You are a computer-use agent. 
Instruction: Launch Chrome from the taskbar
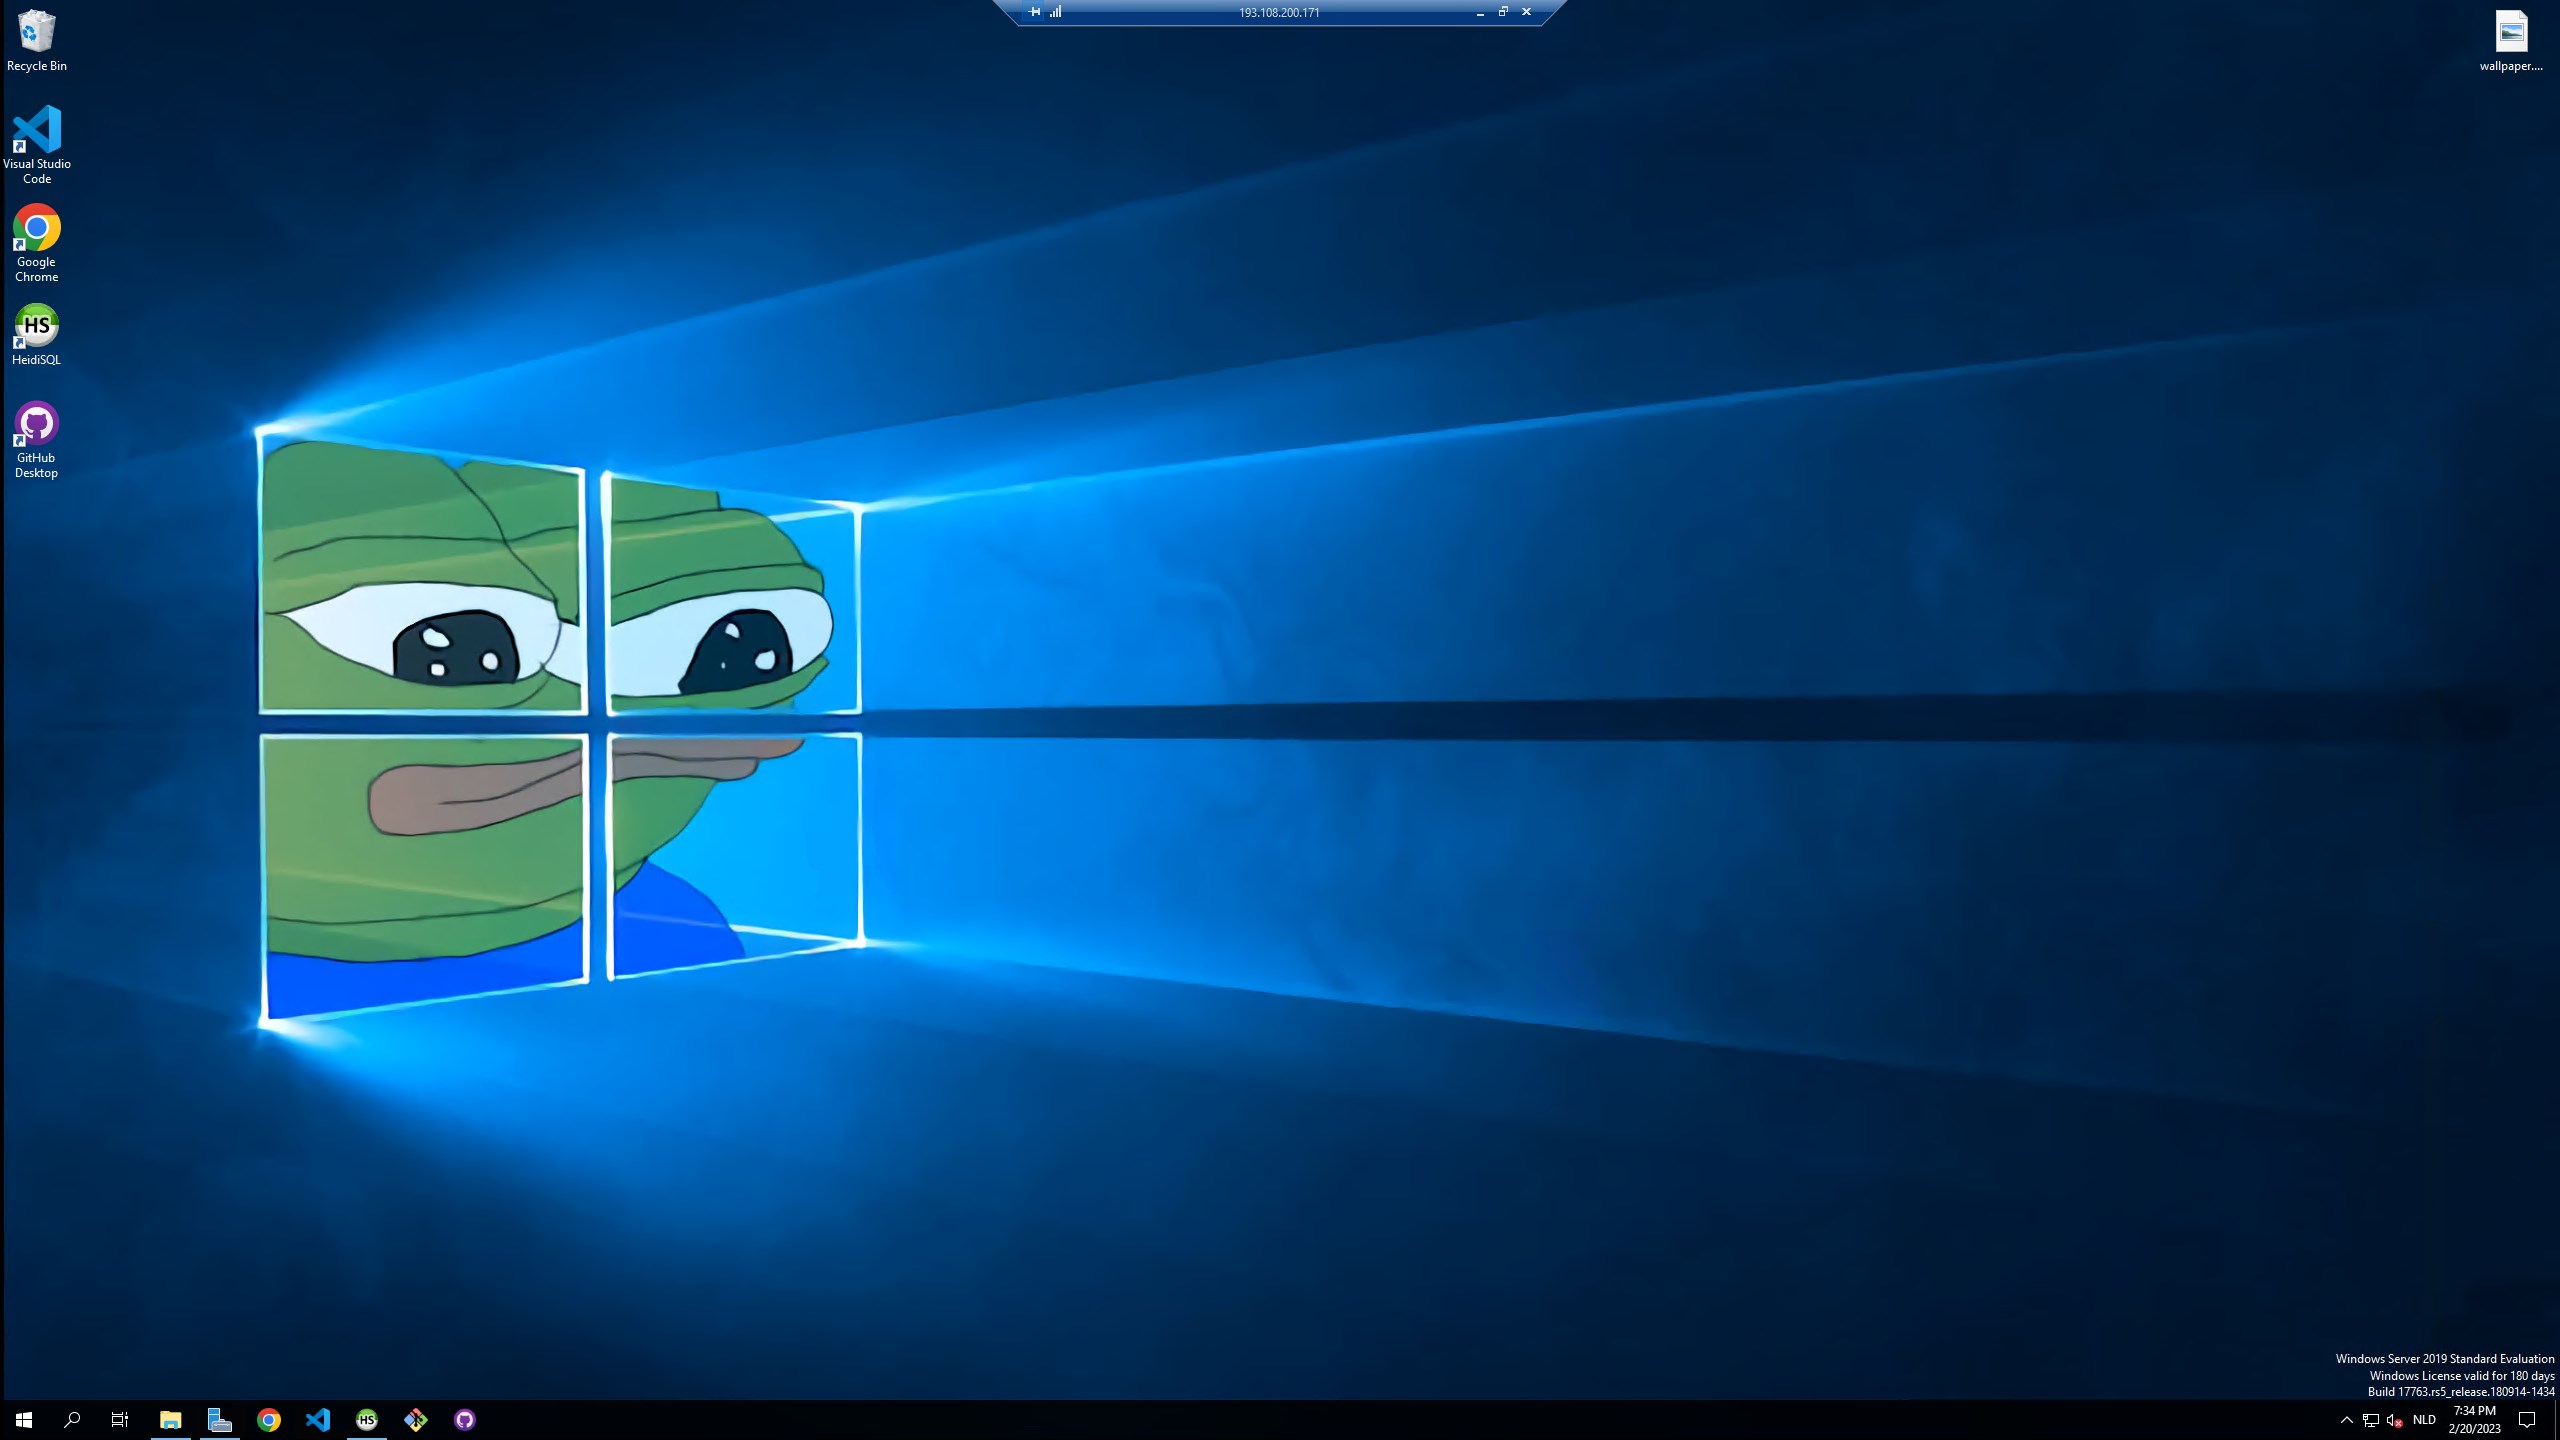[268, 1420]
